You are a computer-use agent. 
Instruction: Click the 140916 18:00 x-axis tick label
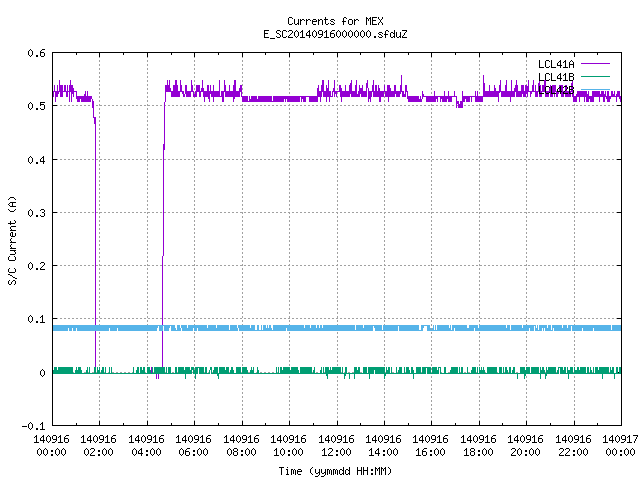pos(478,446)
